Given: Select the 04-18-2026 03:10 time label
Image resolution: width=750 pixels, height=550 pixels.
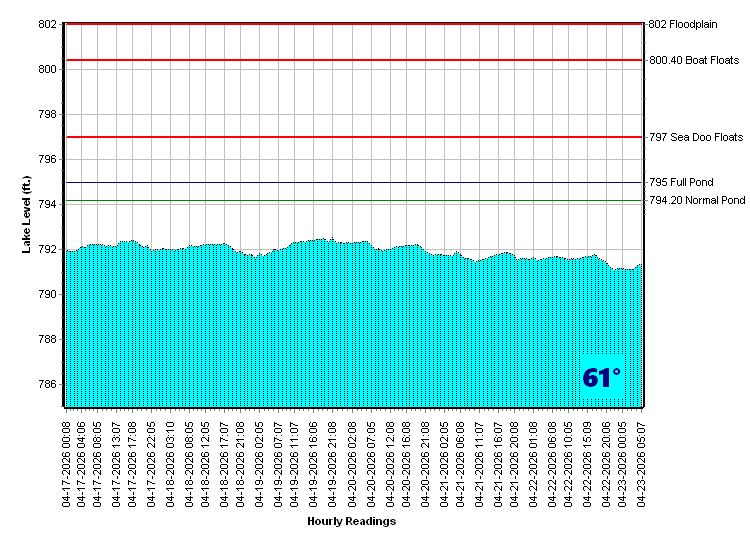Looking at the screenshot, I should tap(171, 460).
